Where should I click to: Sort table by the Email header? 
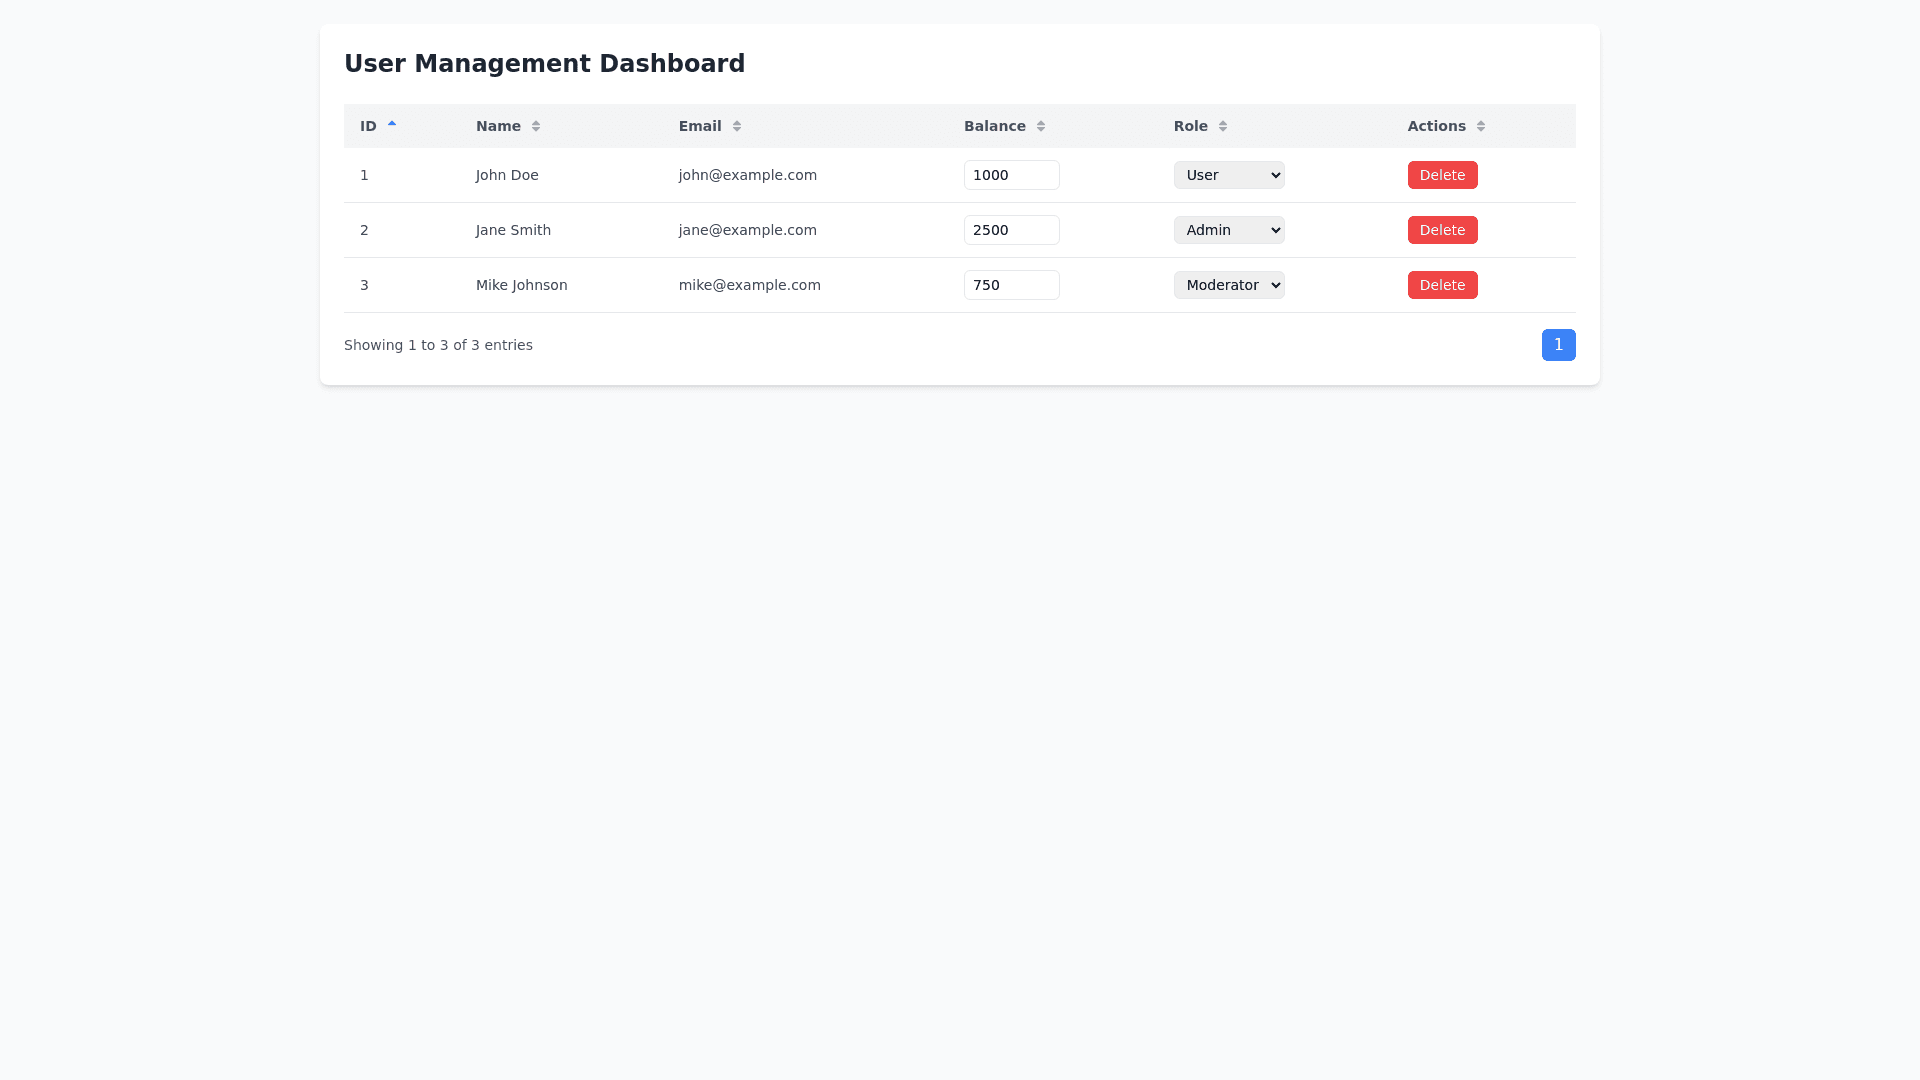(700, 126)
